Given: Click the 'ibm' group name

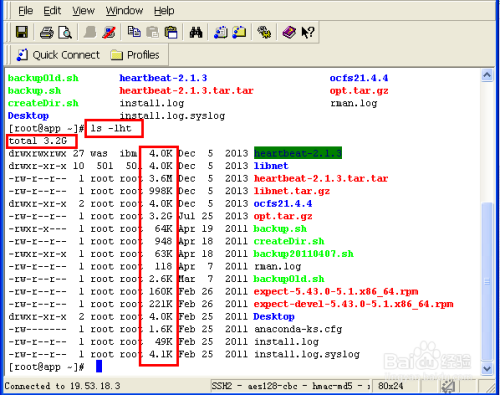Looking at the screenshot, I should coord(128,154).
